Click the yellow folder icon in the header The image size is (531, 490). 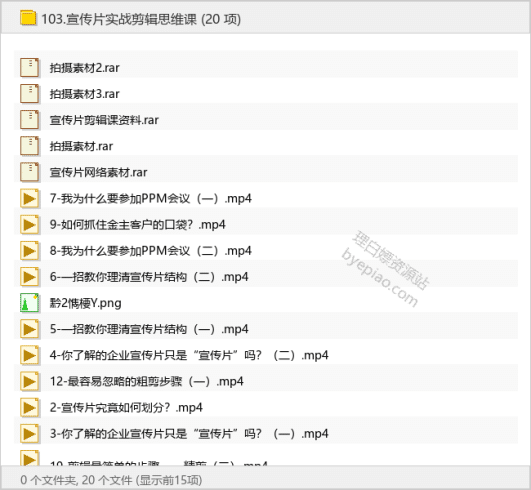click(x=28, y=18)
